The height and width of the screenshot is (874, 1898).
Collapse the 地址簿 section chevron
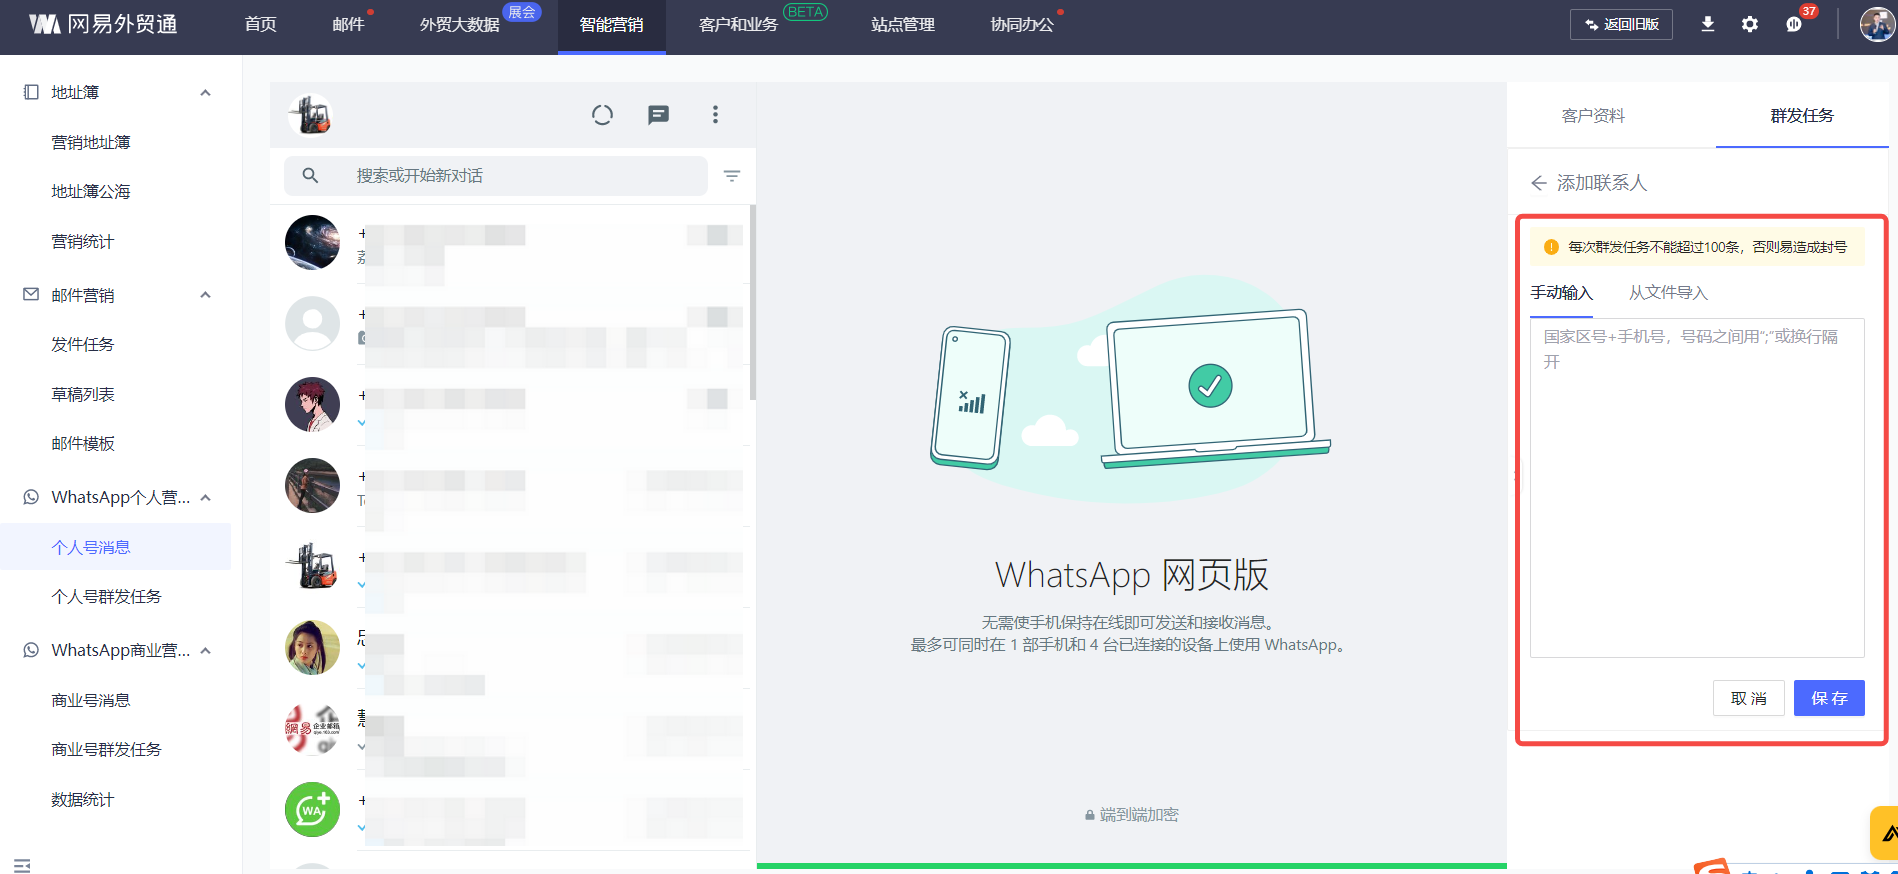point(205,93)
